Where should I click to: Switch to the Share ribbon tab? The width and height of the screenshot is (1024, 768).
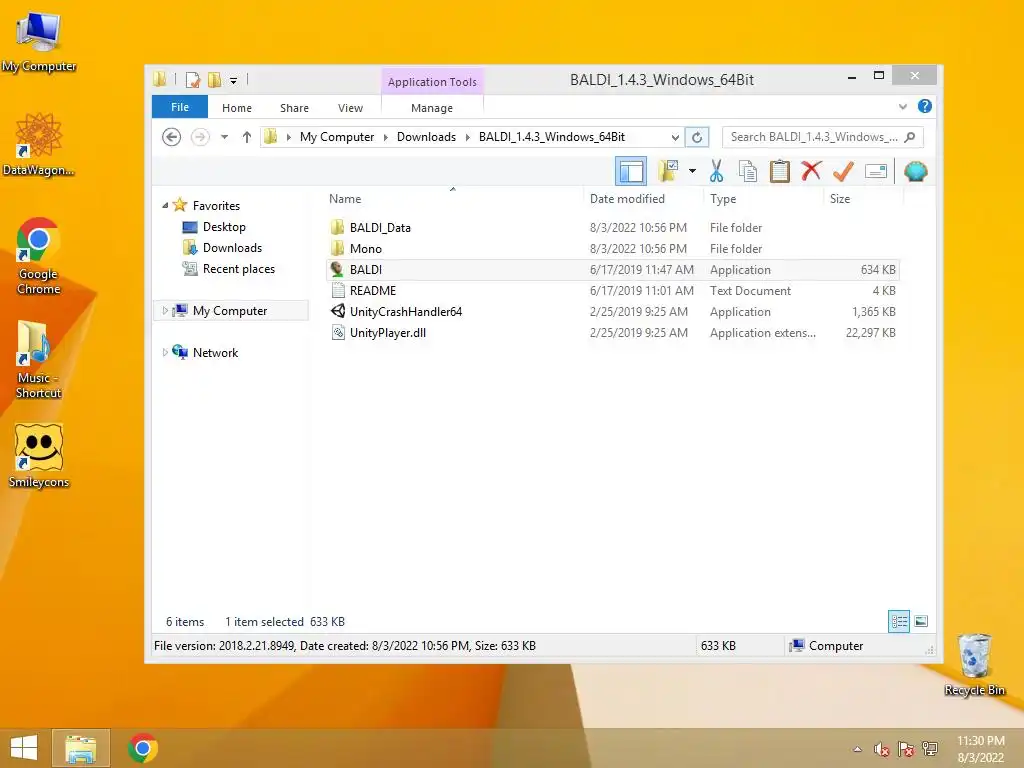point(294,108)
